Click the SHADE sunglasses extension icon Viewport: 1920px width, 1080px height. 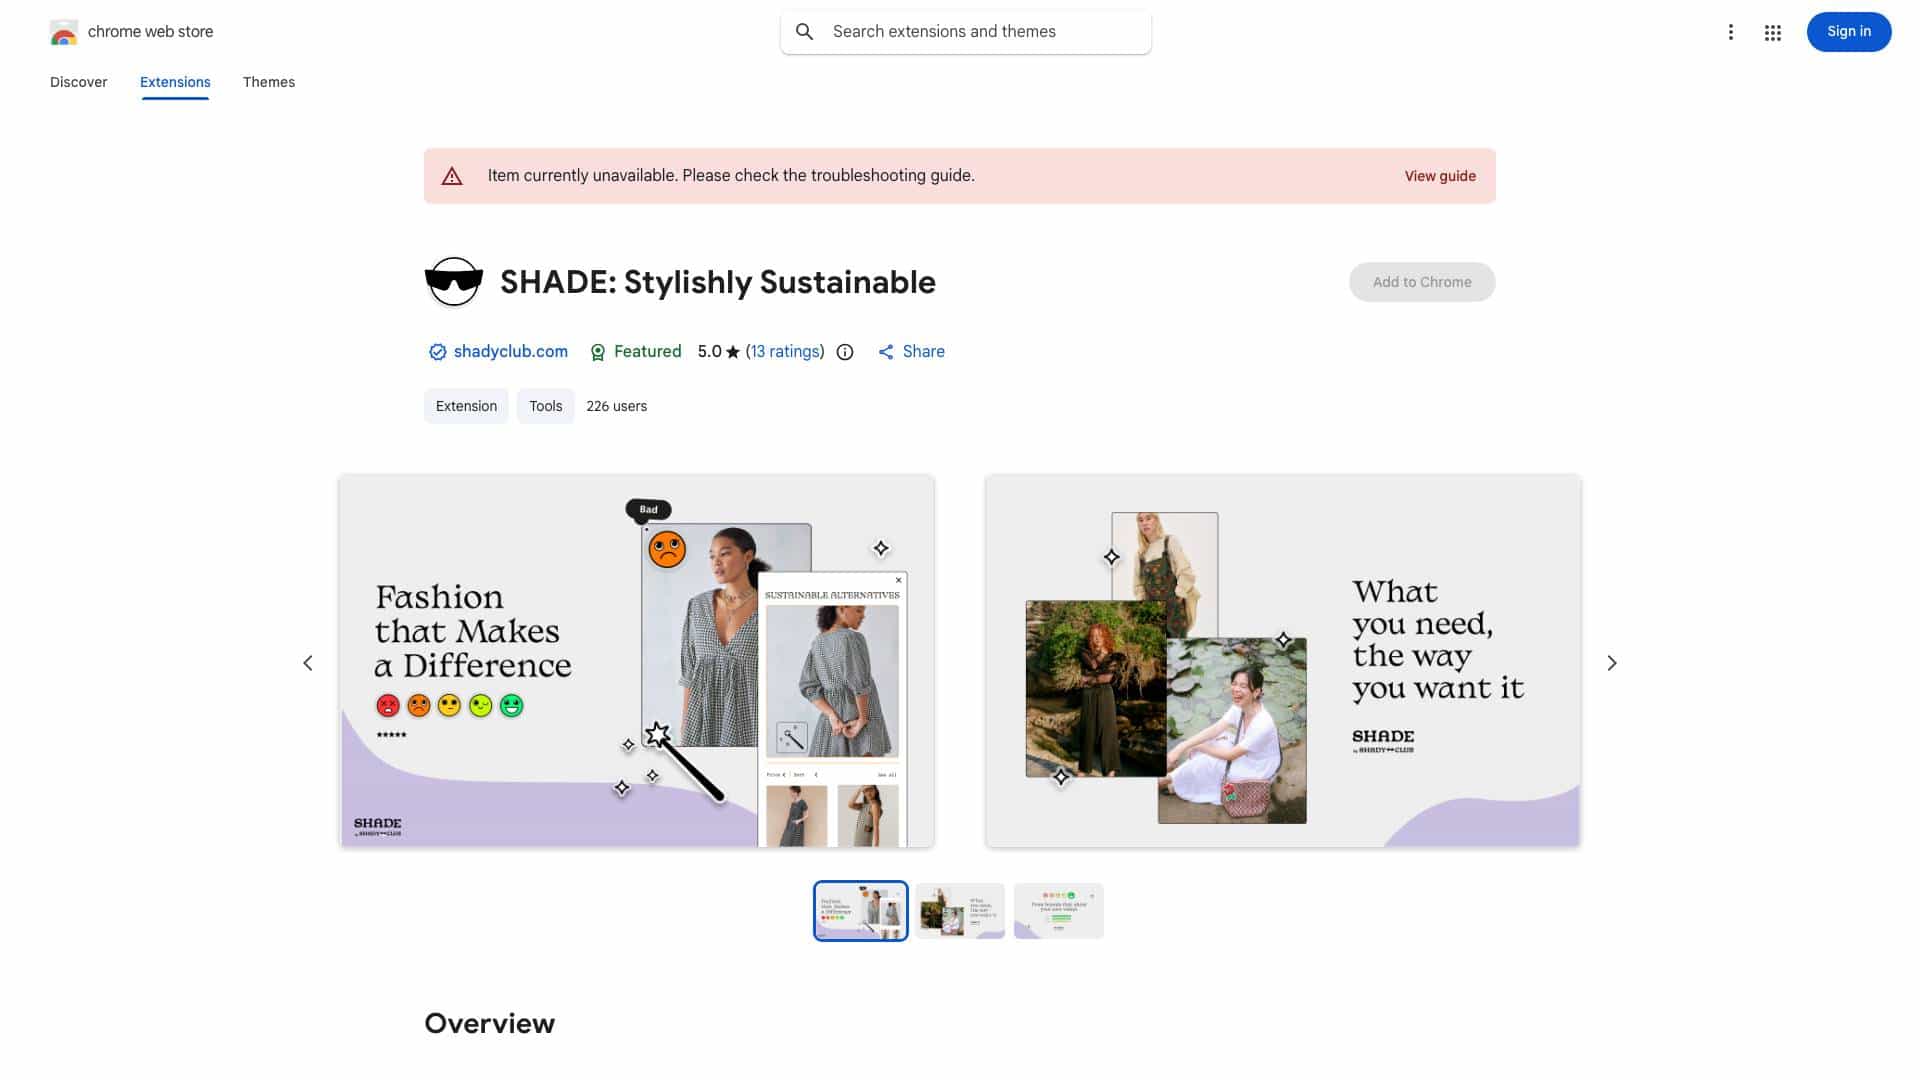(453, 281)
